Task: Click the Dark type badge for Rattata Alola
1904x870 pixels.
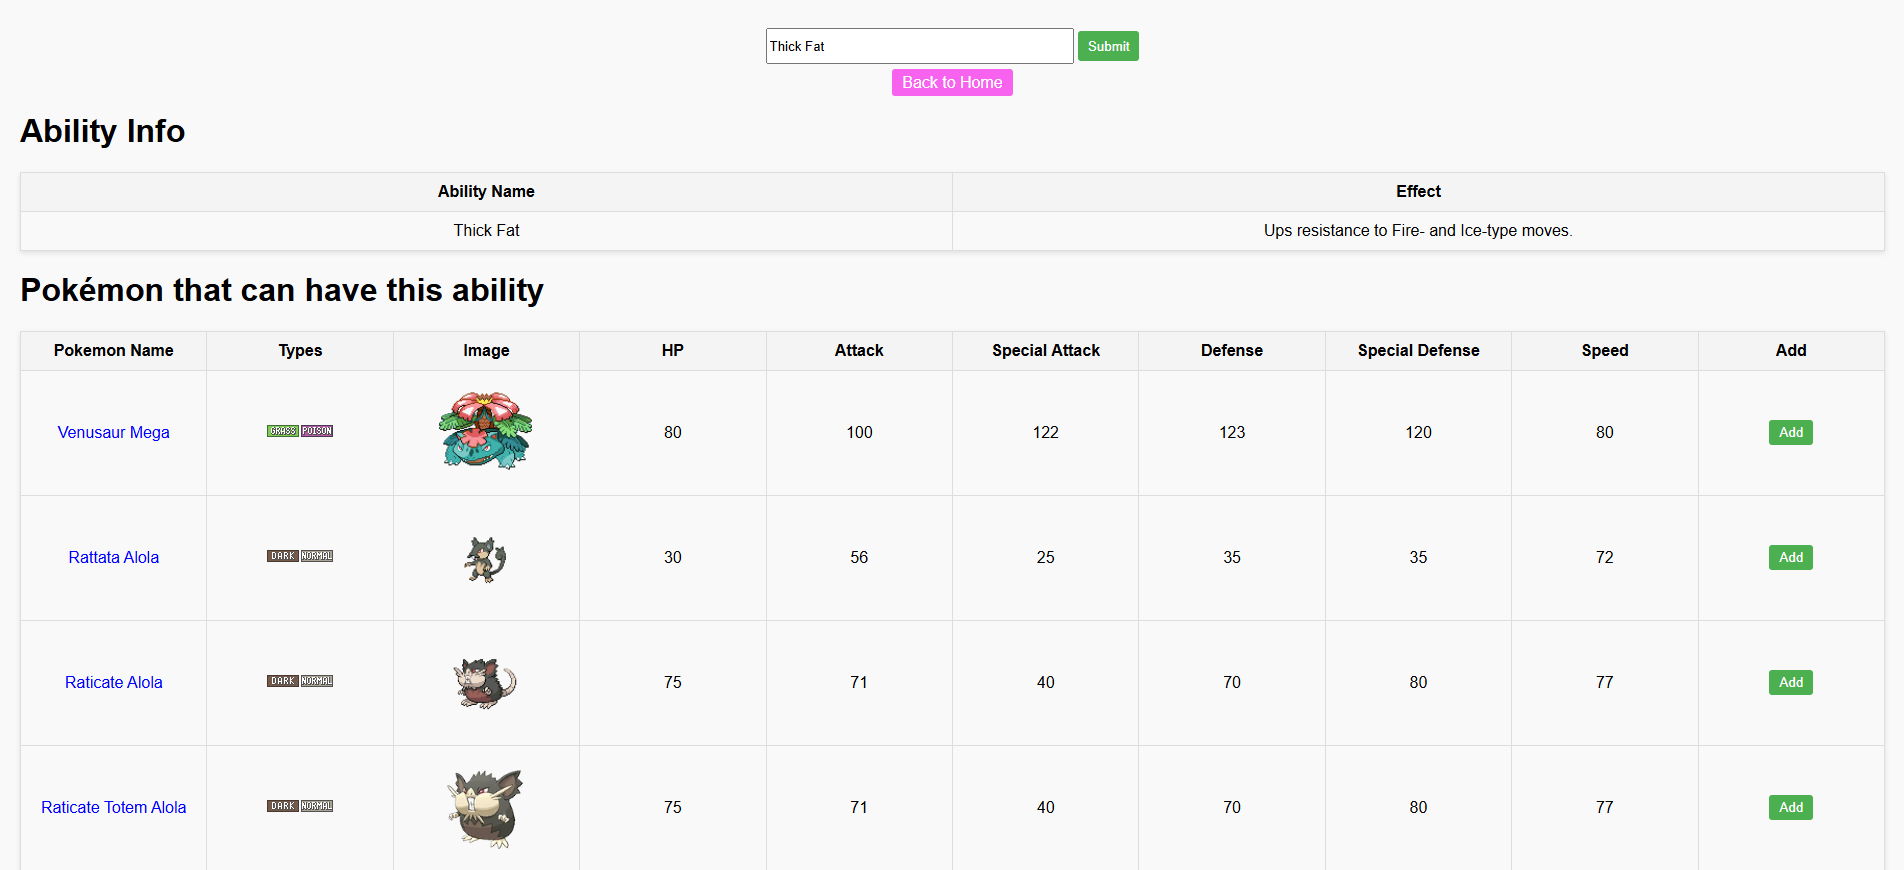Action: (x=283, y=556)
